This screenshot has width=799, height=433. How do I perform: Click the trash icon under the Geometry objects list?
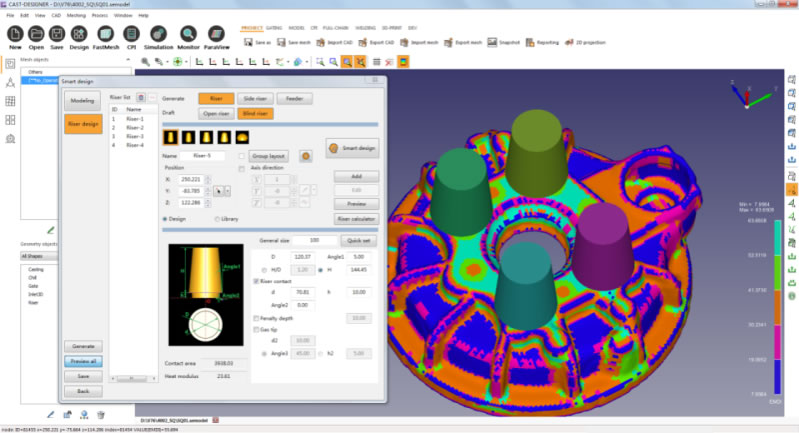click(101, 415)
